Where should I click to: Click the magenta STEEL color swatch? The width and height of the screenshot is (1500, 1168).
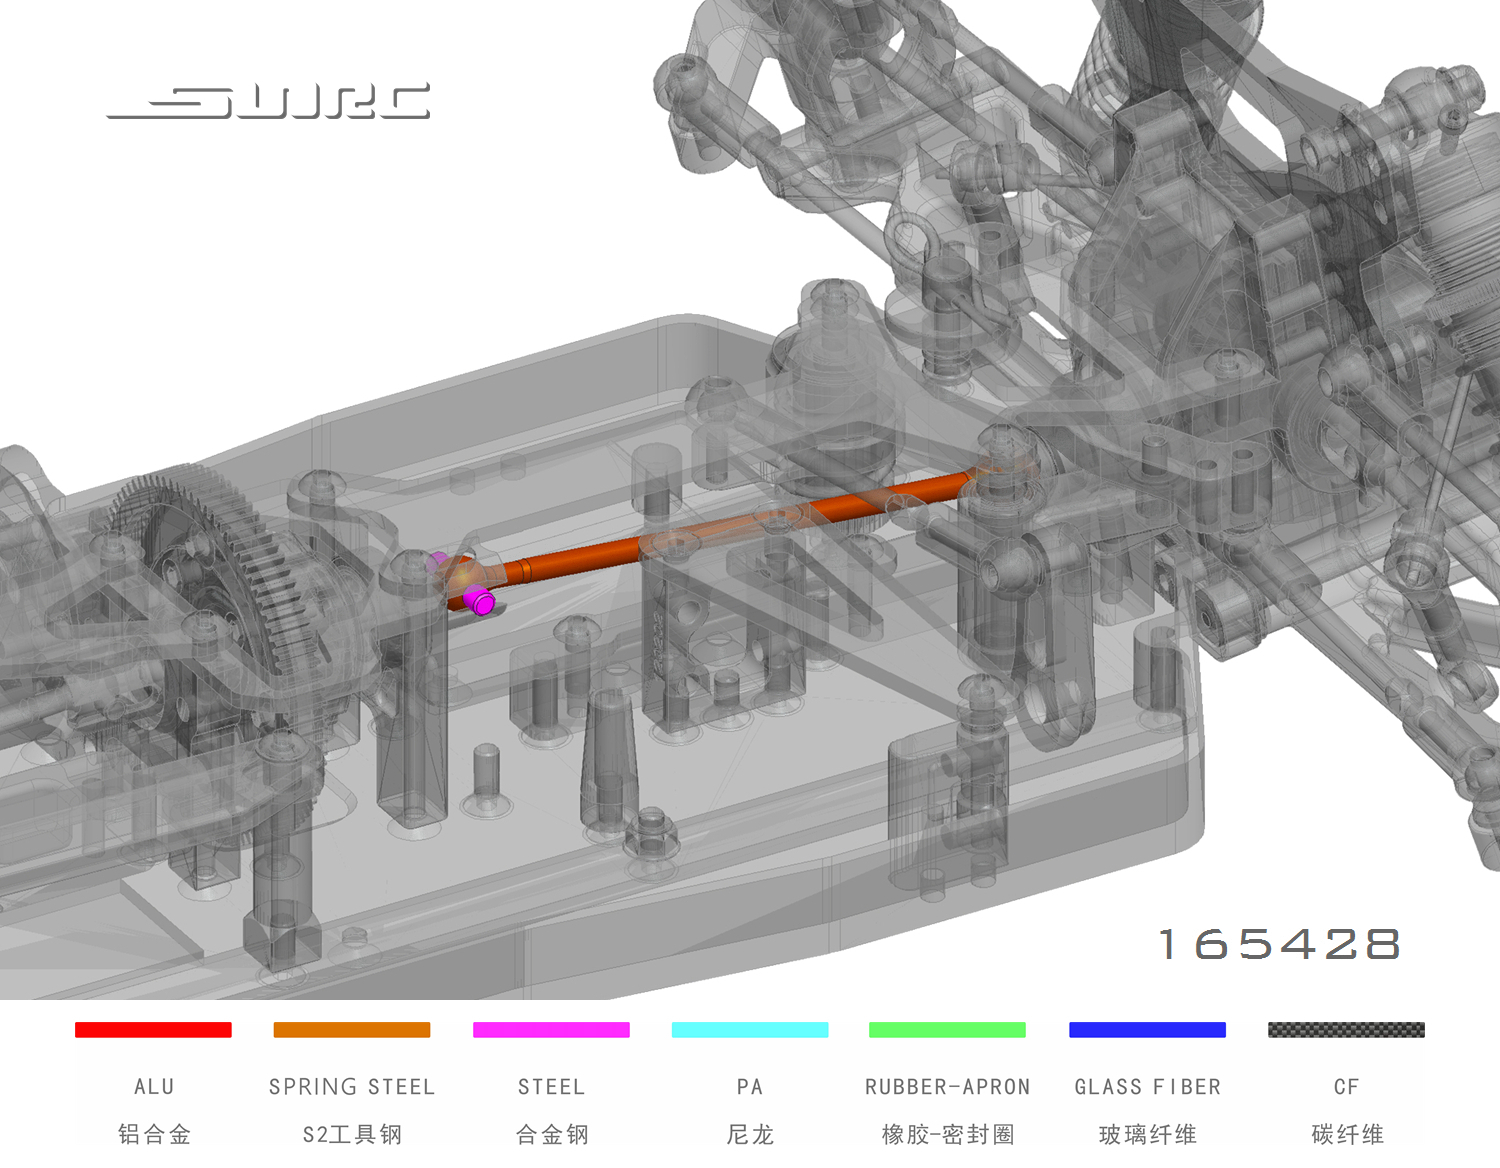click(x=551, y=1030)
